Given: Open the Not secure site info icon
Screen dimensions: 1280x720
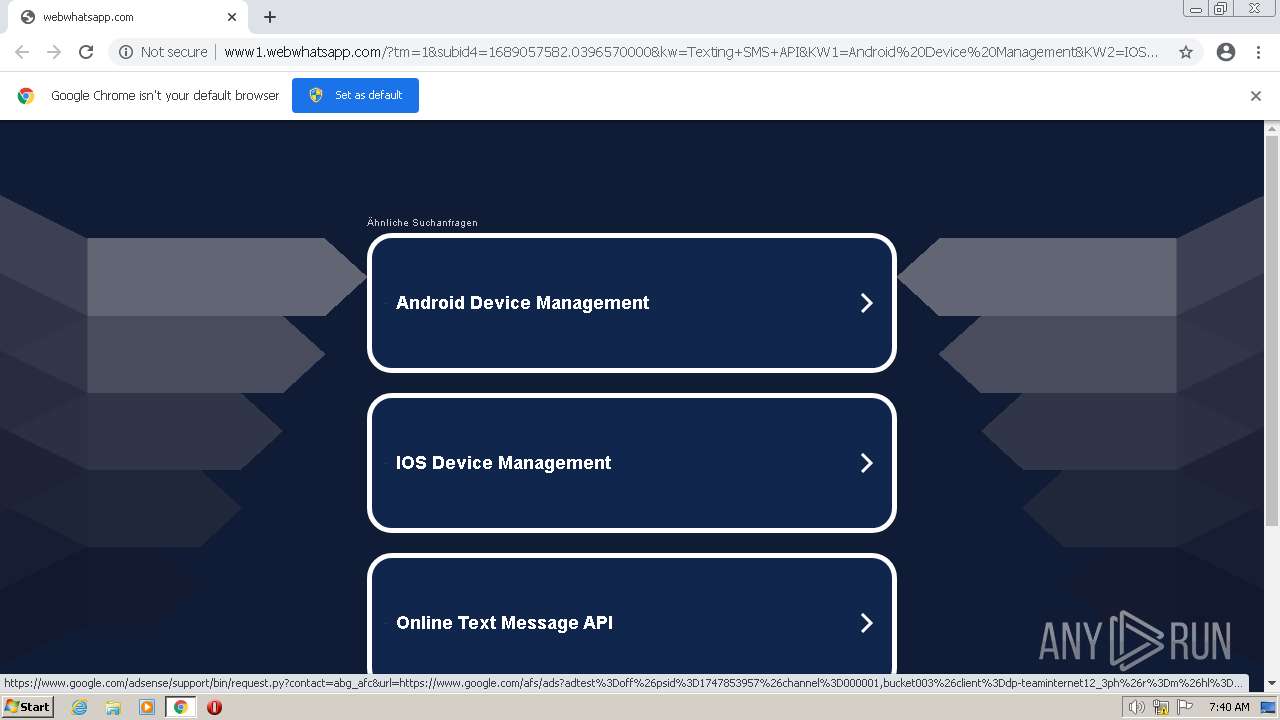Looking at the screenshot, I should pos(126,52).
